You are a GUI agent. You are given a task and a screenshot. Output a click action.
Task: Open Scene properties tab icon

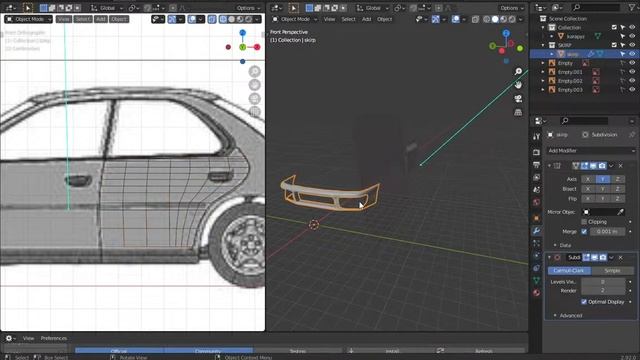point(536,190)
